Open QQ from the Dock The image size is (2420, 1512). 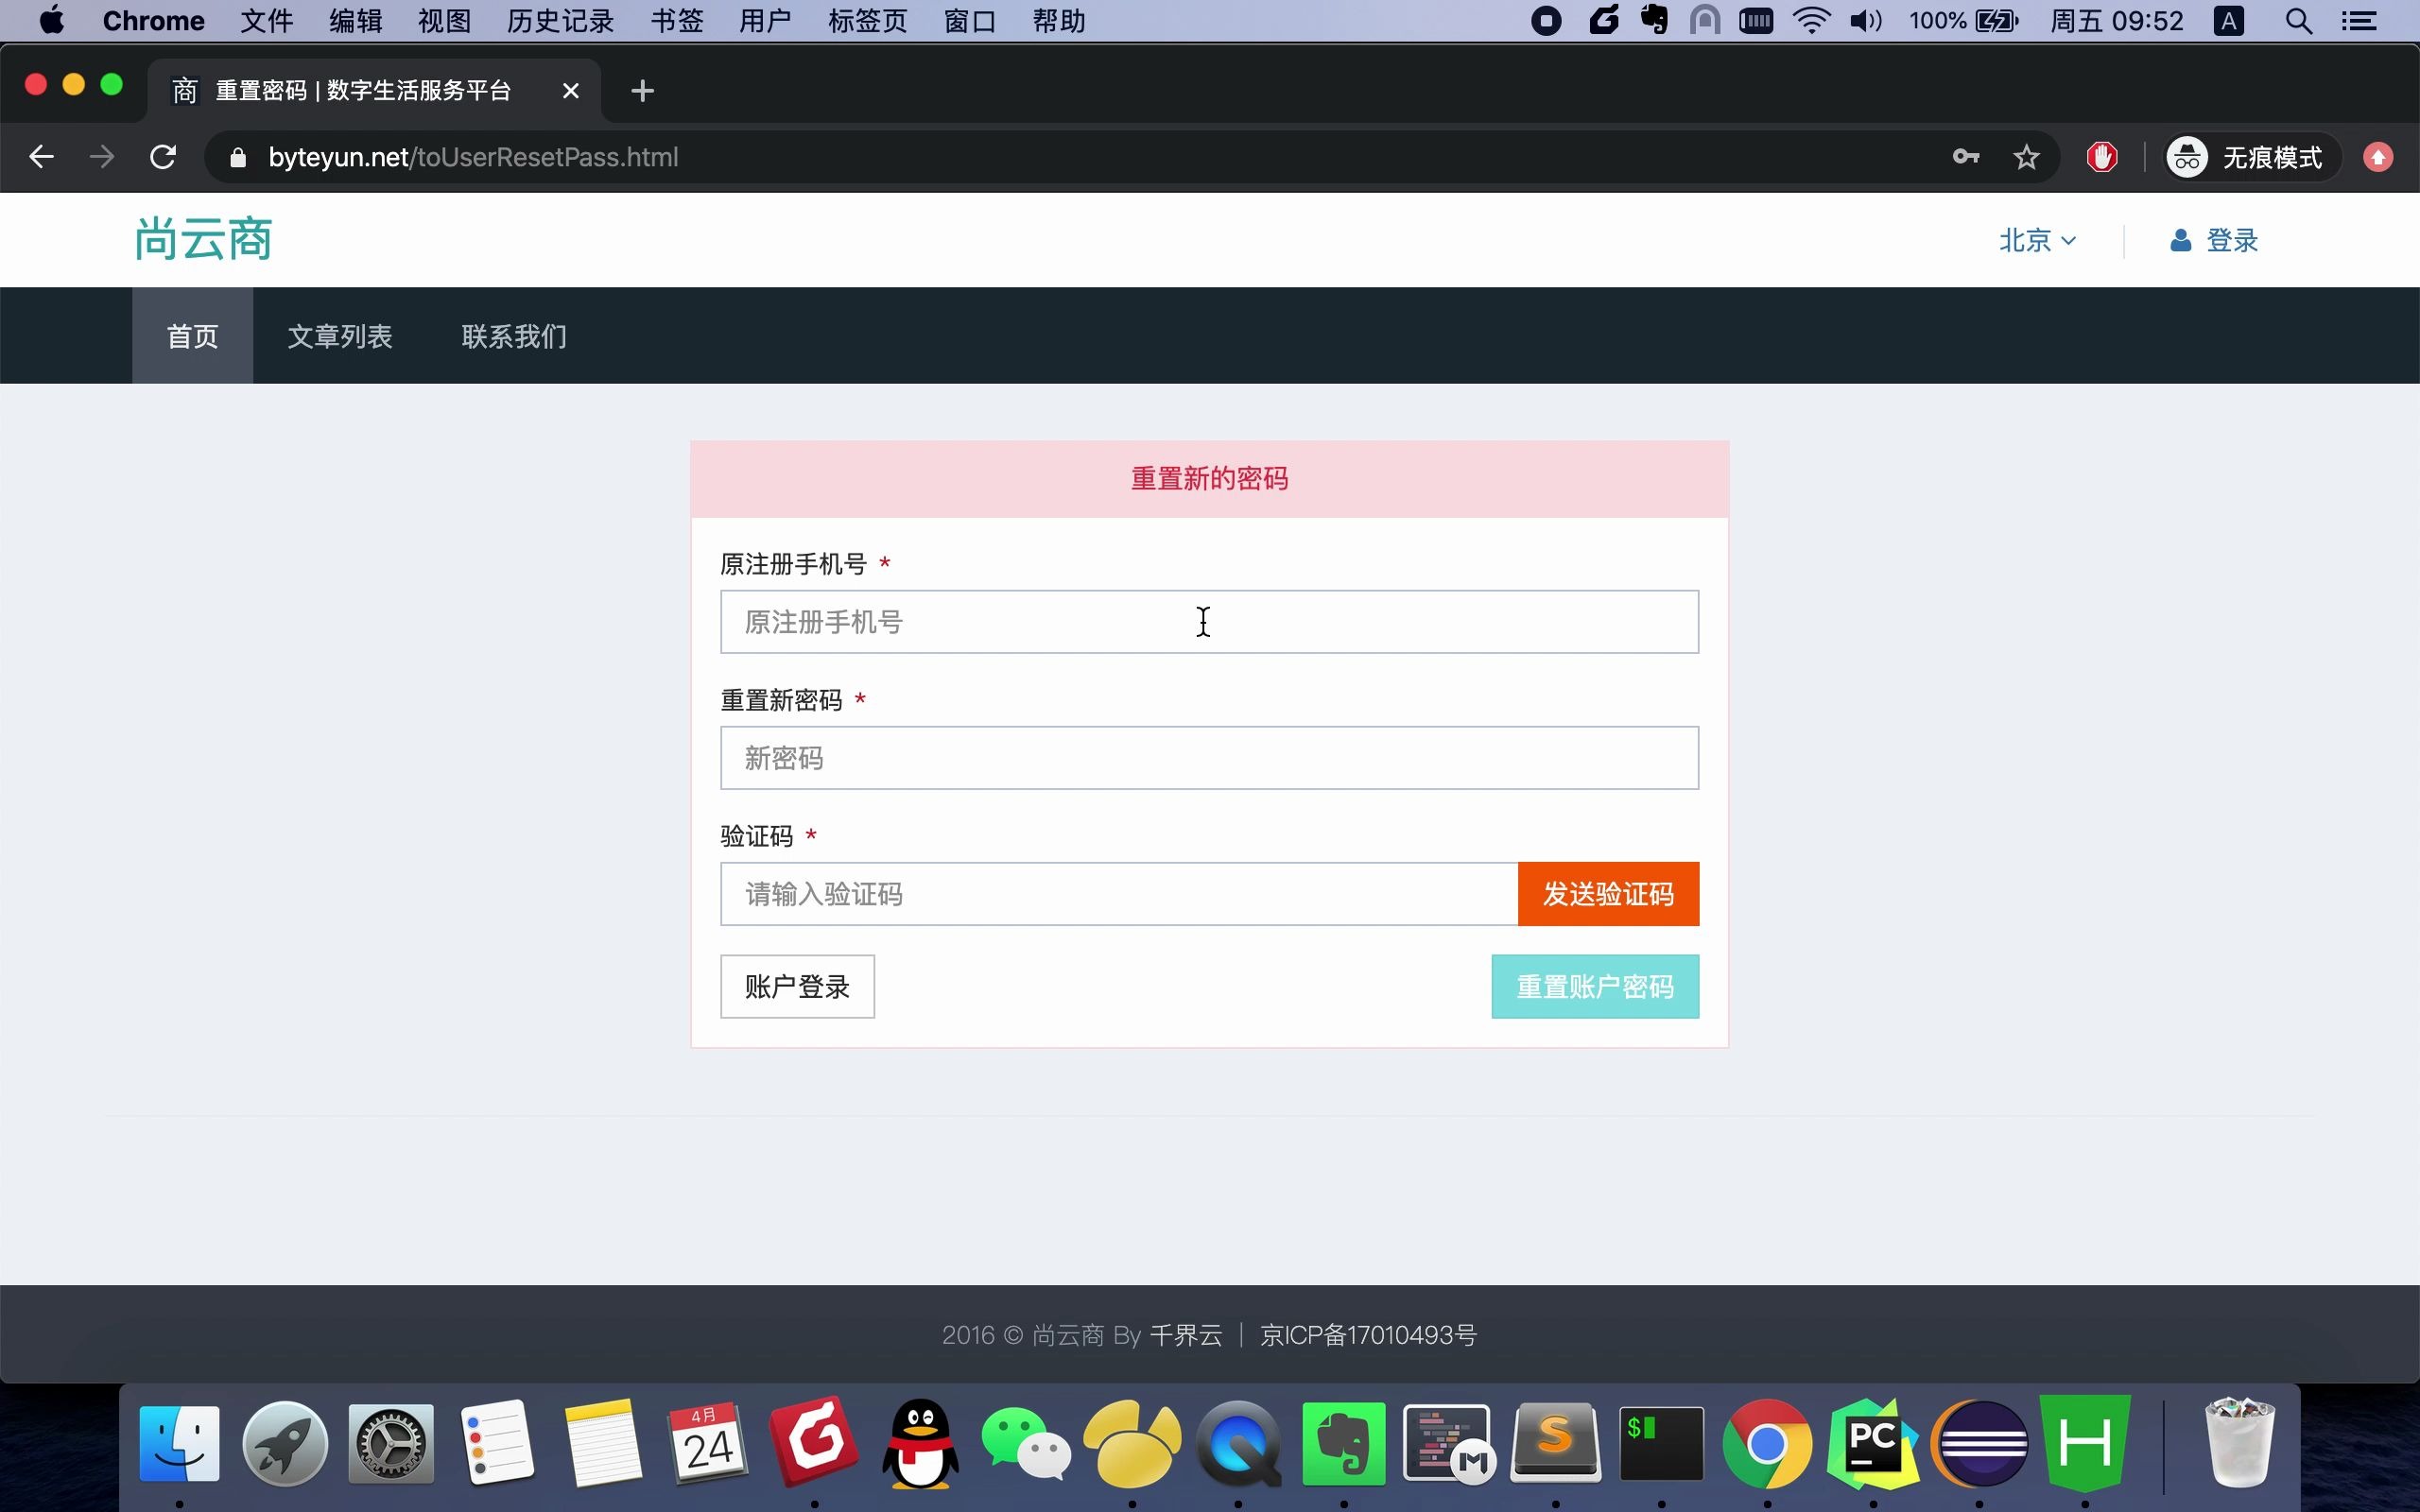(x=917, y=1443)
